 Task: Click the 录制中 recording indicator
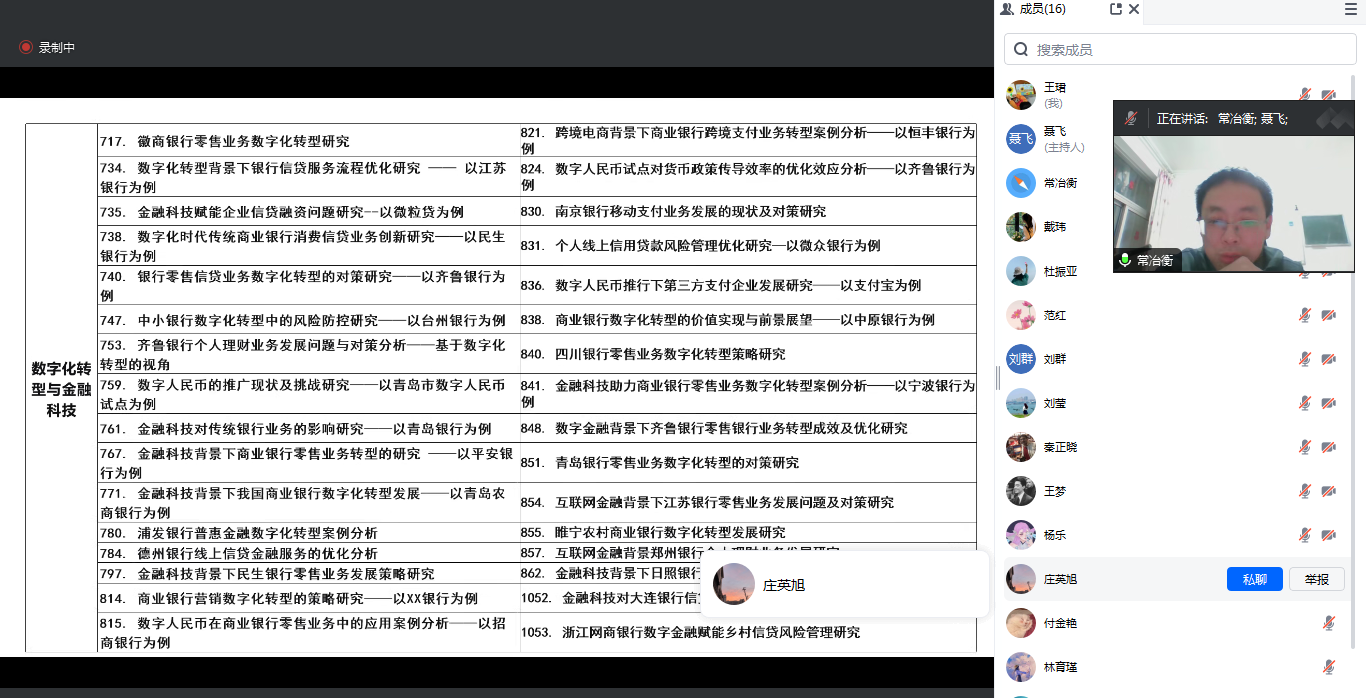pyautogui.click(x=47, y=47)
